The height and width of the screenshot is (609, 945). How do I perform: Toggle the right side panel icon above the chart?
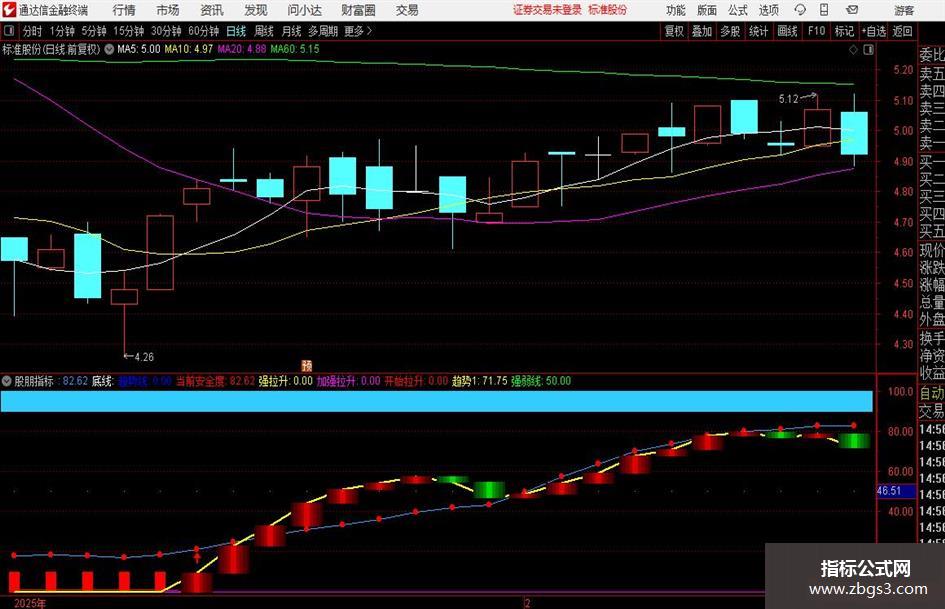click(868, 50)
